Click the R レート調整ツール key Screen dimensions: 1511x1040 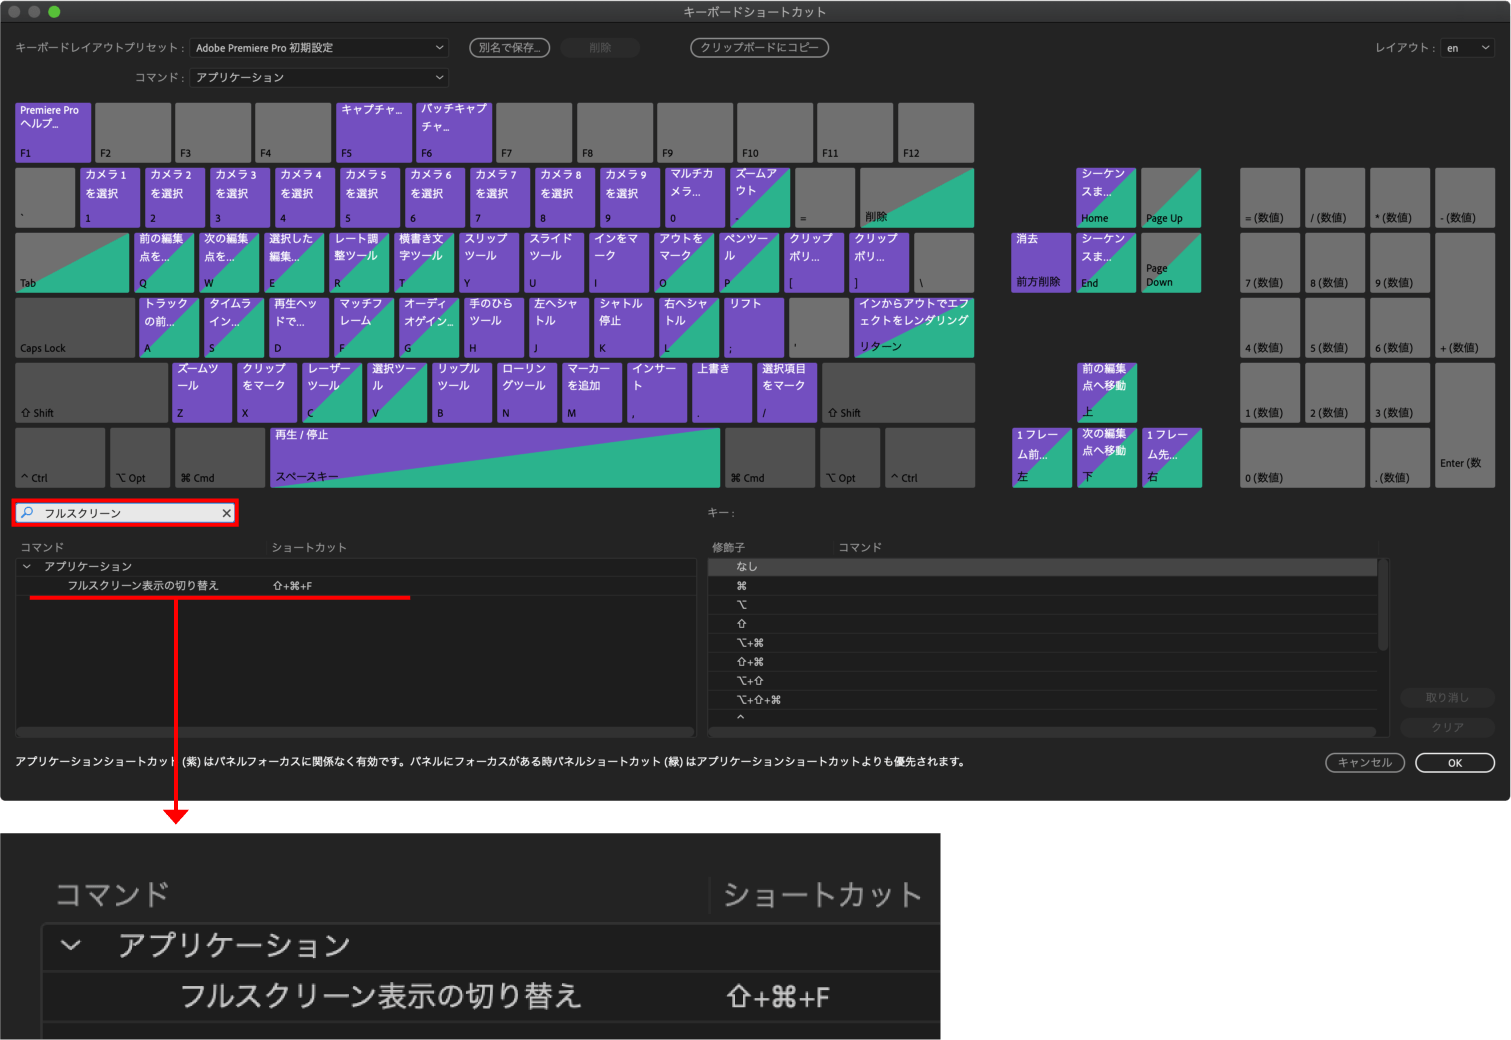point(359,262)
